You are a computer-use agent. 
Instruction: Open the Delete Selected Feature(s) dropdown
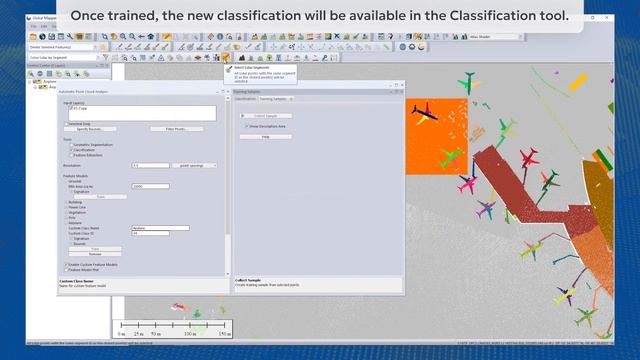pyautogui.click(x=95, y=47)
